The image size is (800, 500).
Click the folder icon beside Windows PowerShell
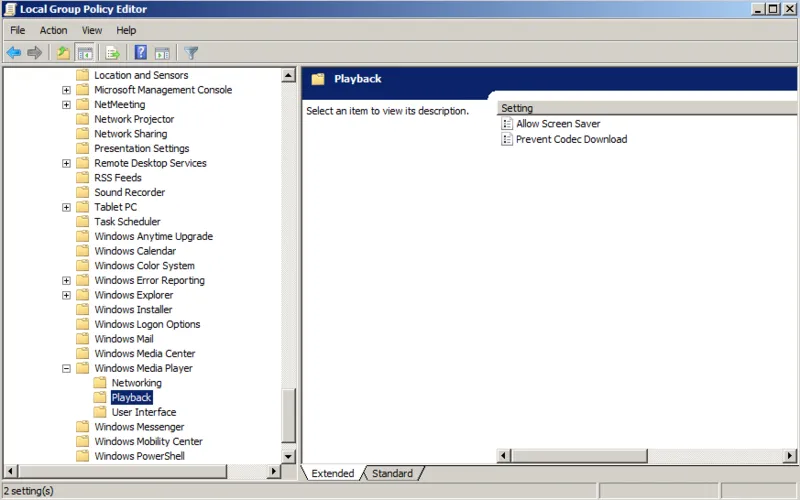82,456
